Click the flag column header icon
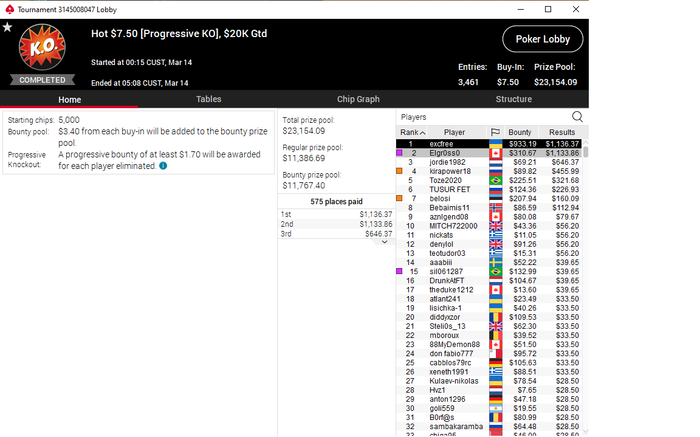 [495, 132]
